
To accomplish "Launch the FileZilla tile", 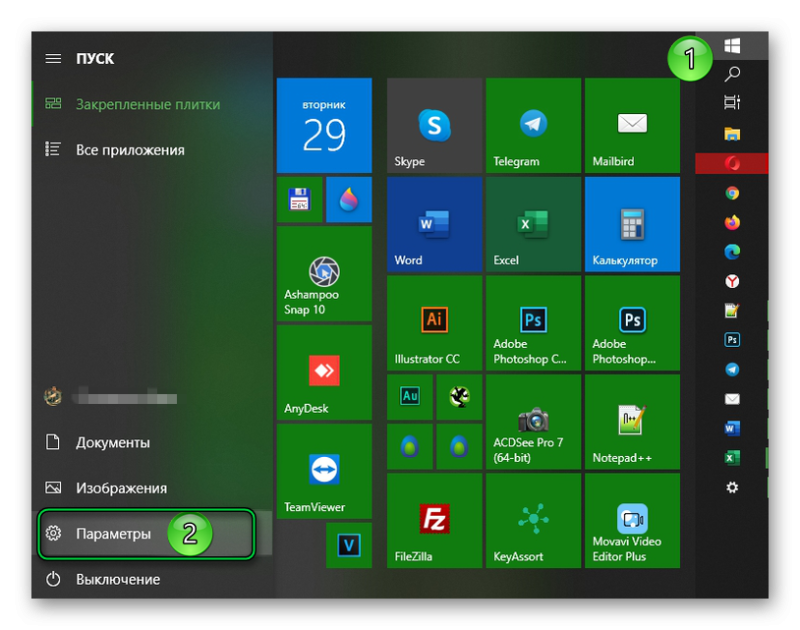I will click(435, 521).
